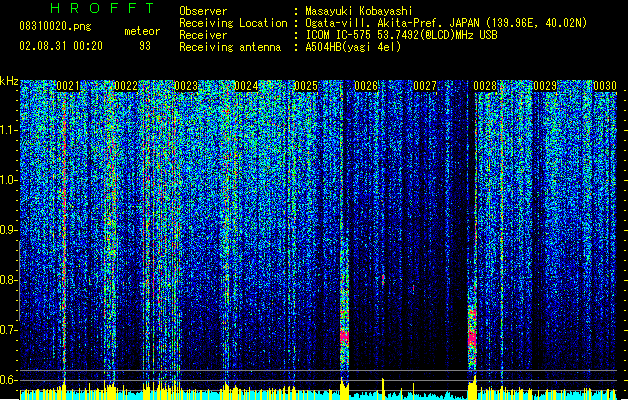Click the Receiving antenna label
Image resolution: width=629 pixels, height=400 pixels.
click(x=230, y=47)
